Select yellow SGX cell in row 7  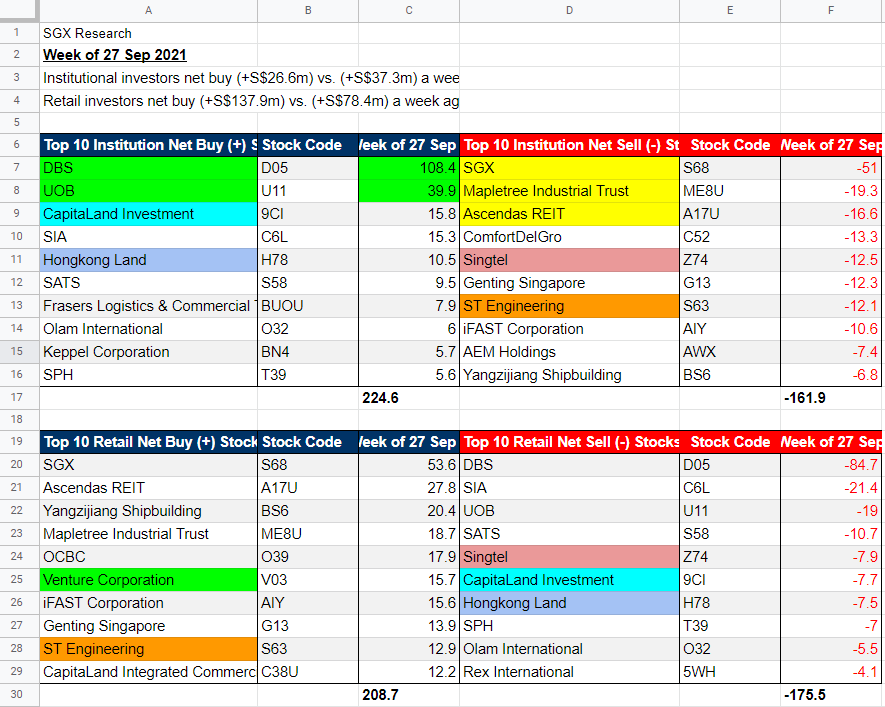(x=569, y=168)
